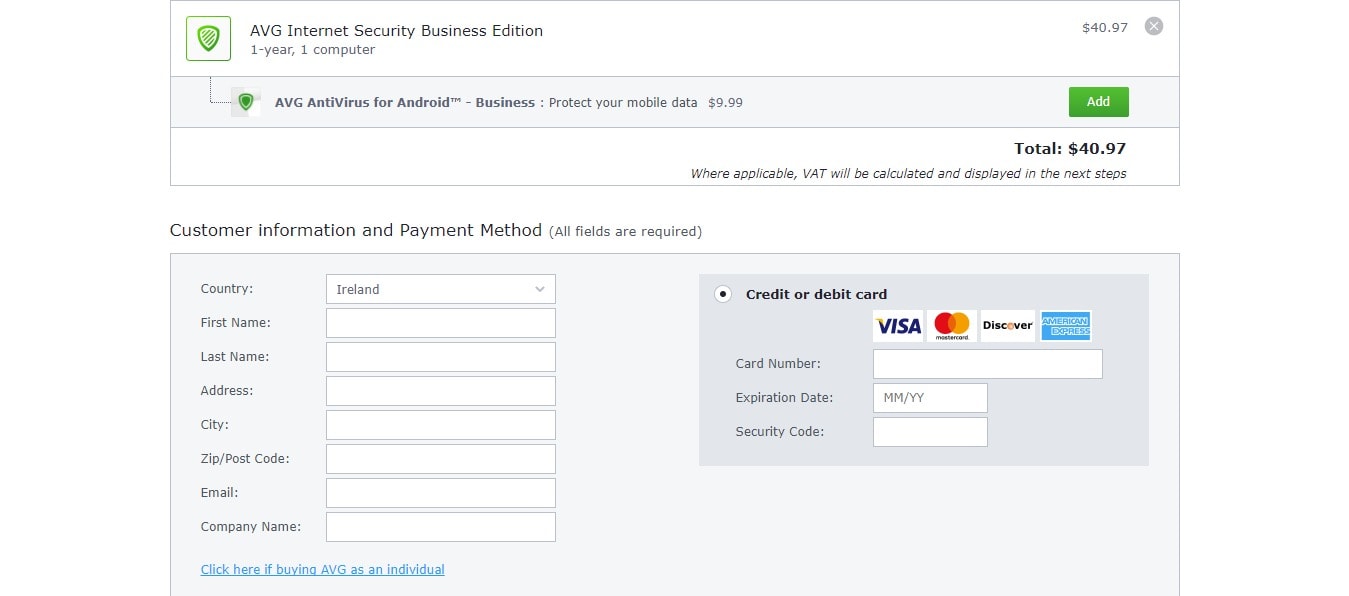
Task: Open link for buying AVG as individual
Action: tap(322, 569)
